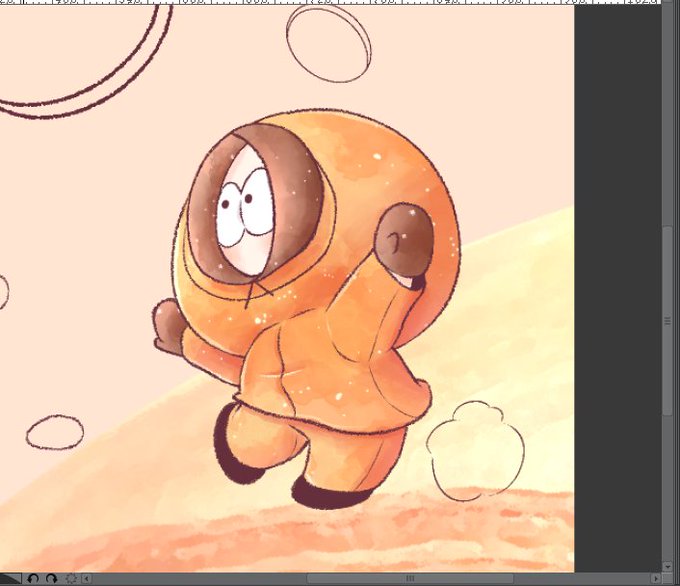This screenshot has height=586, width=680.
Task: Click the rotate canvas left icon
Action: (x=33, y=579)
